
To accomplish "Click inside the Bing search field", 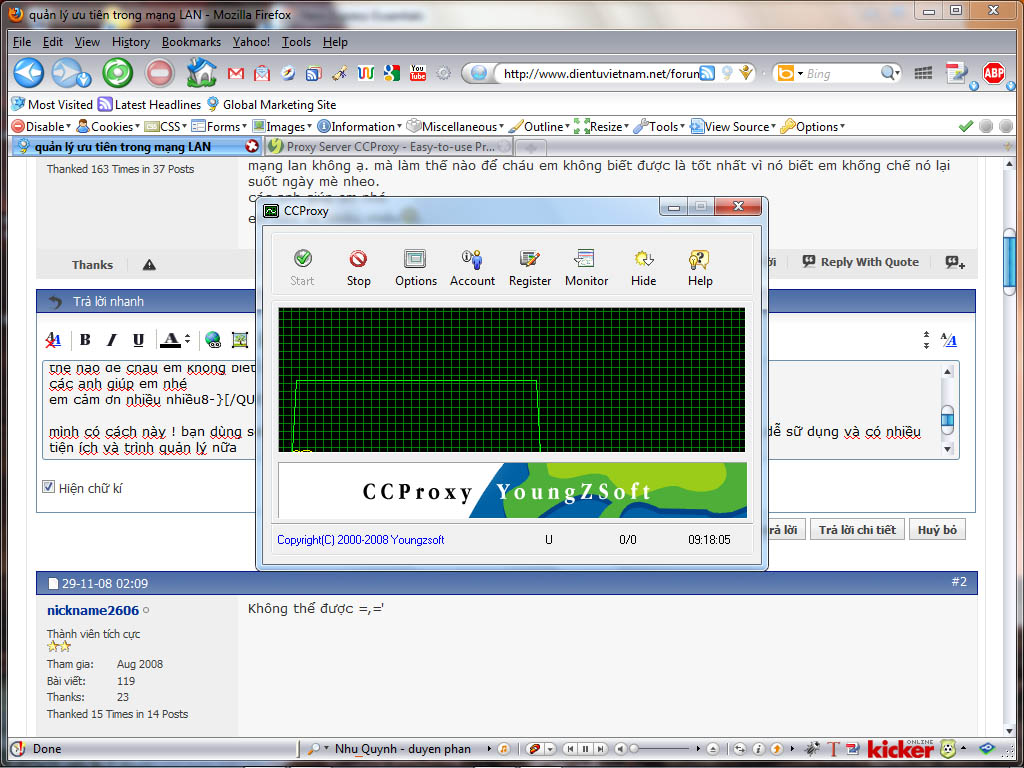I will coord(840,73).
